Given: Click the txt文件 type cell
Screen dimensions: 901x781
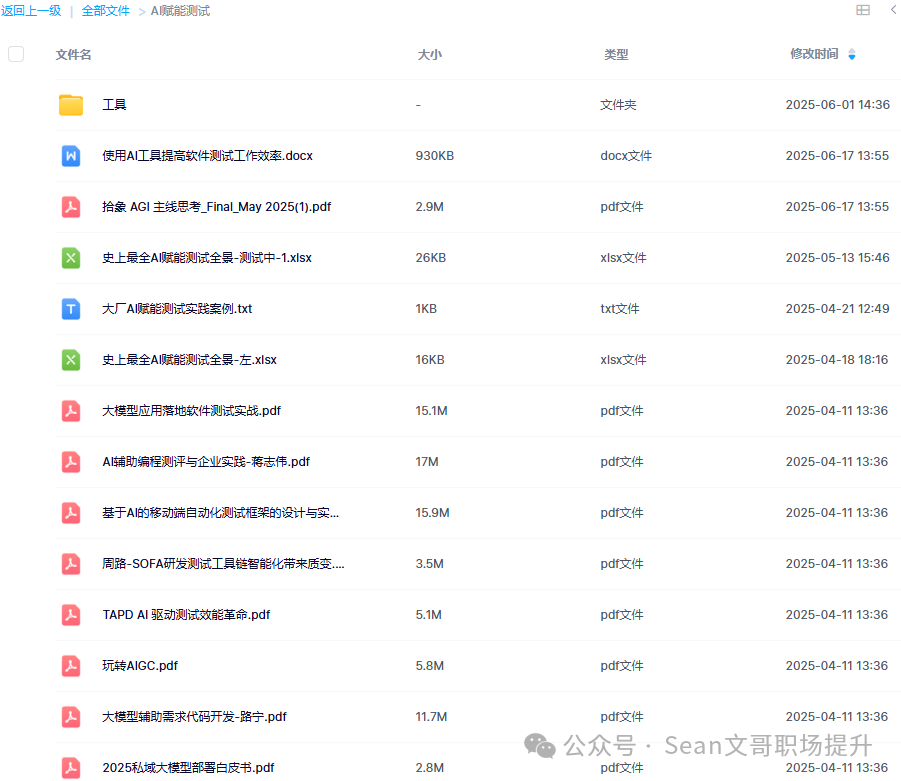Looking at the screenshot, I should [620, 309].
